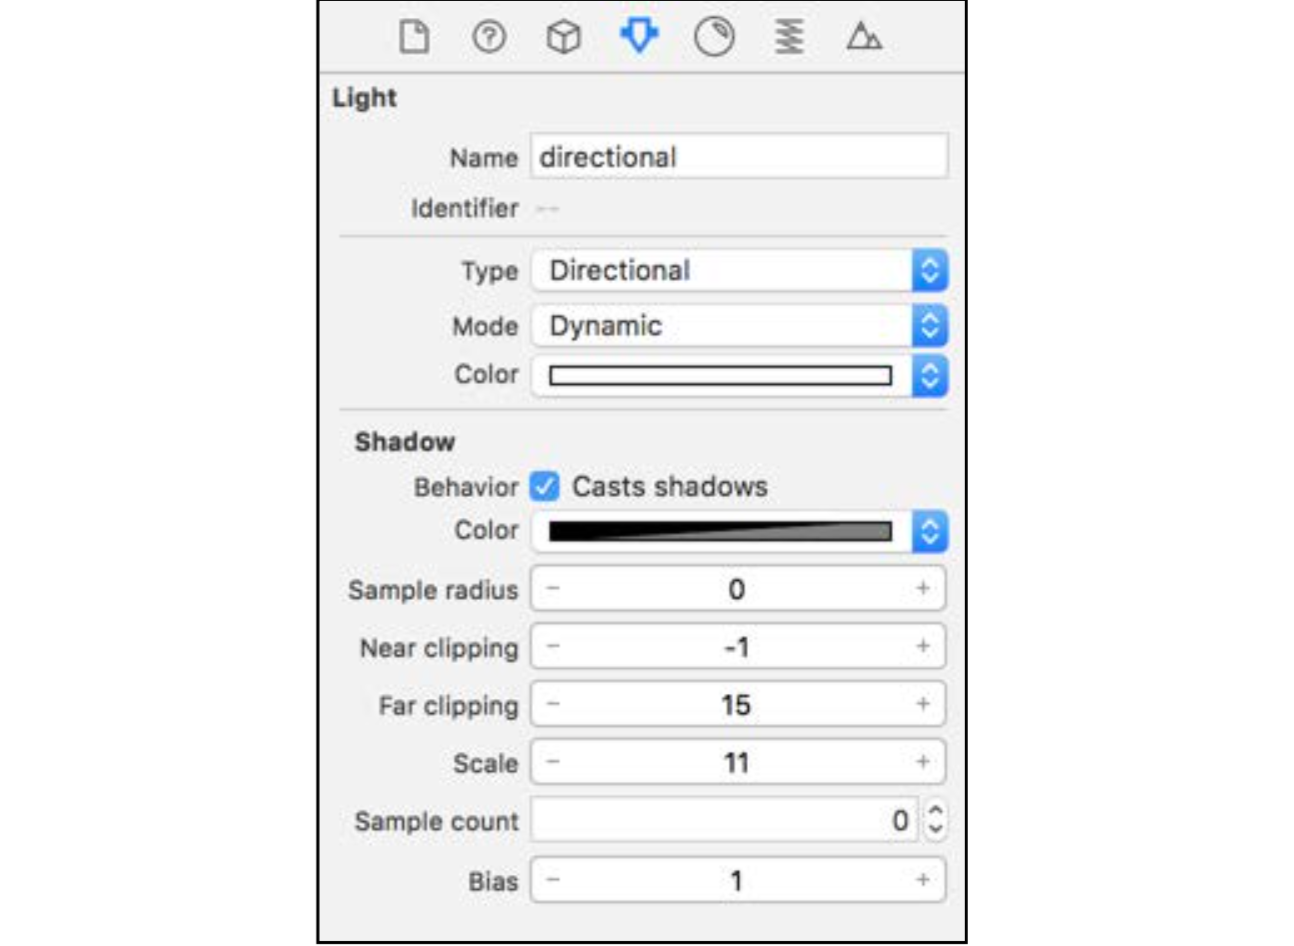Open the Physics inspector spring icon
Viewport: 1294px width, 946px height.
[x=789, y=38]
